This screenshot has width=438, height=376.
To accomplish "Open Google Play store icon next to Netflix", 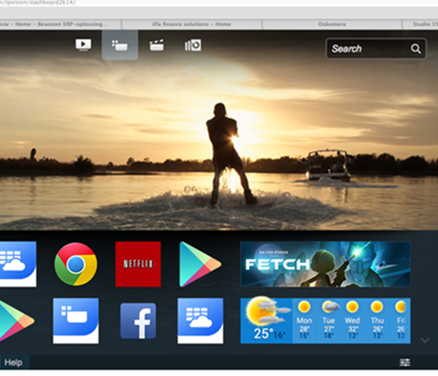I will coord(200,264).
